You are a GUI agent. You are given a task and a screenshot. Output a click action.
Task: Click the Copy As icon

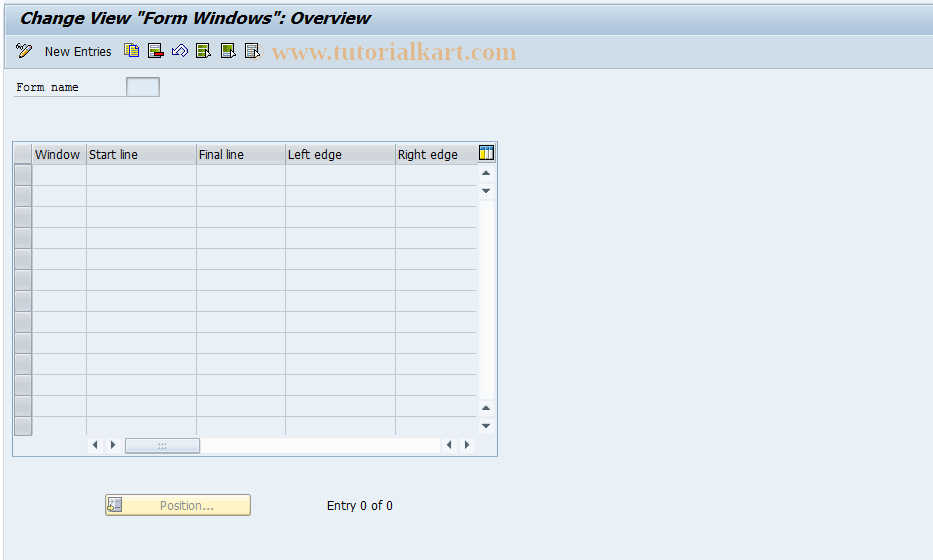click(x=132, y=51)
